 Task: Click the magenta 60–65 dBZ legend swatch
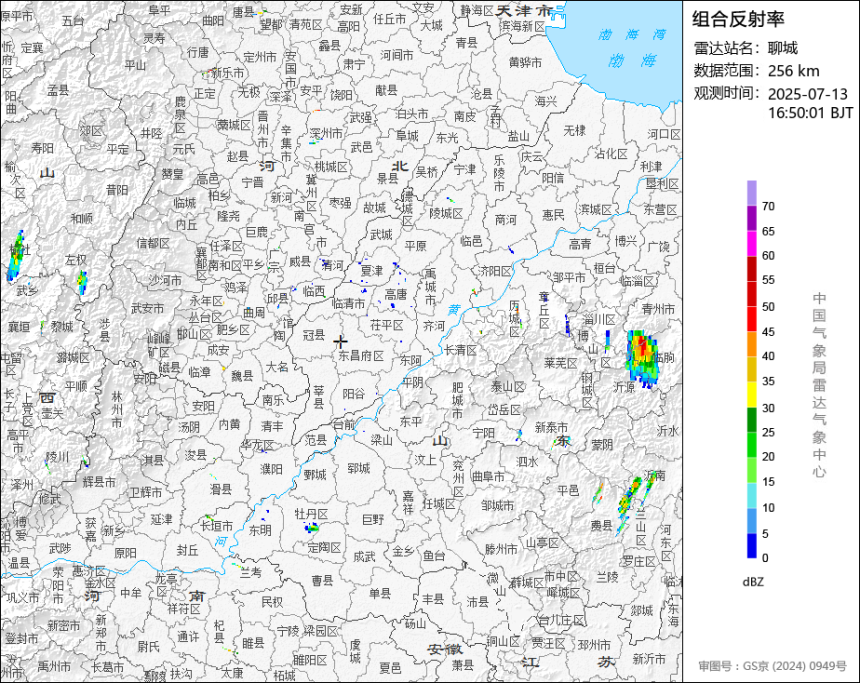tap(751, 244)
